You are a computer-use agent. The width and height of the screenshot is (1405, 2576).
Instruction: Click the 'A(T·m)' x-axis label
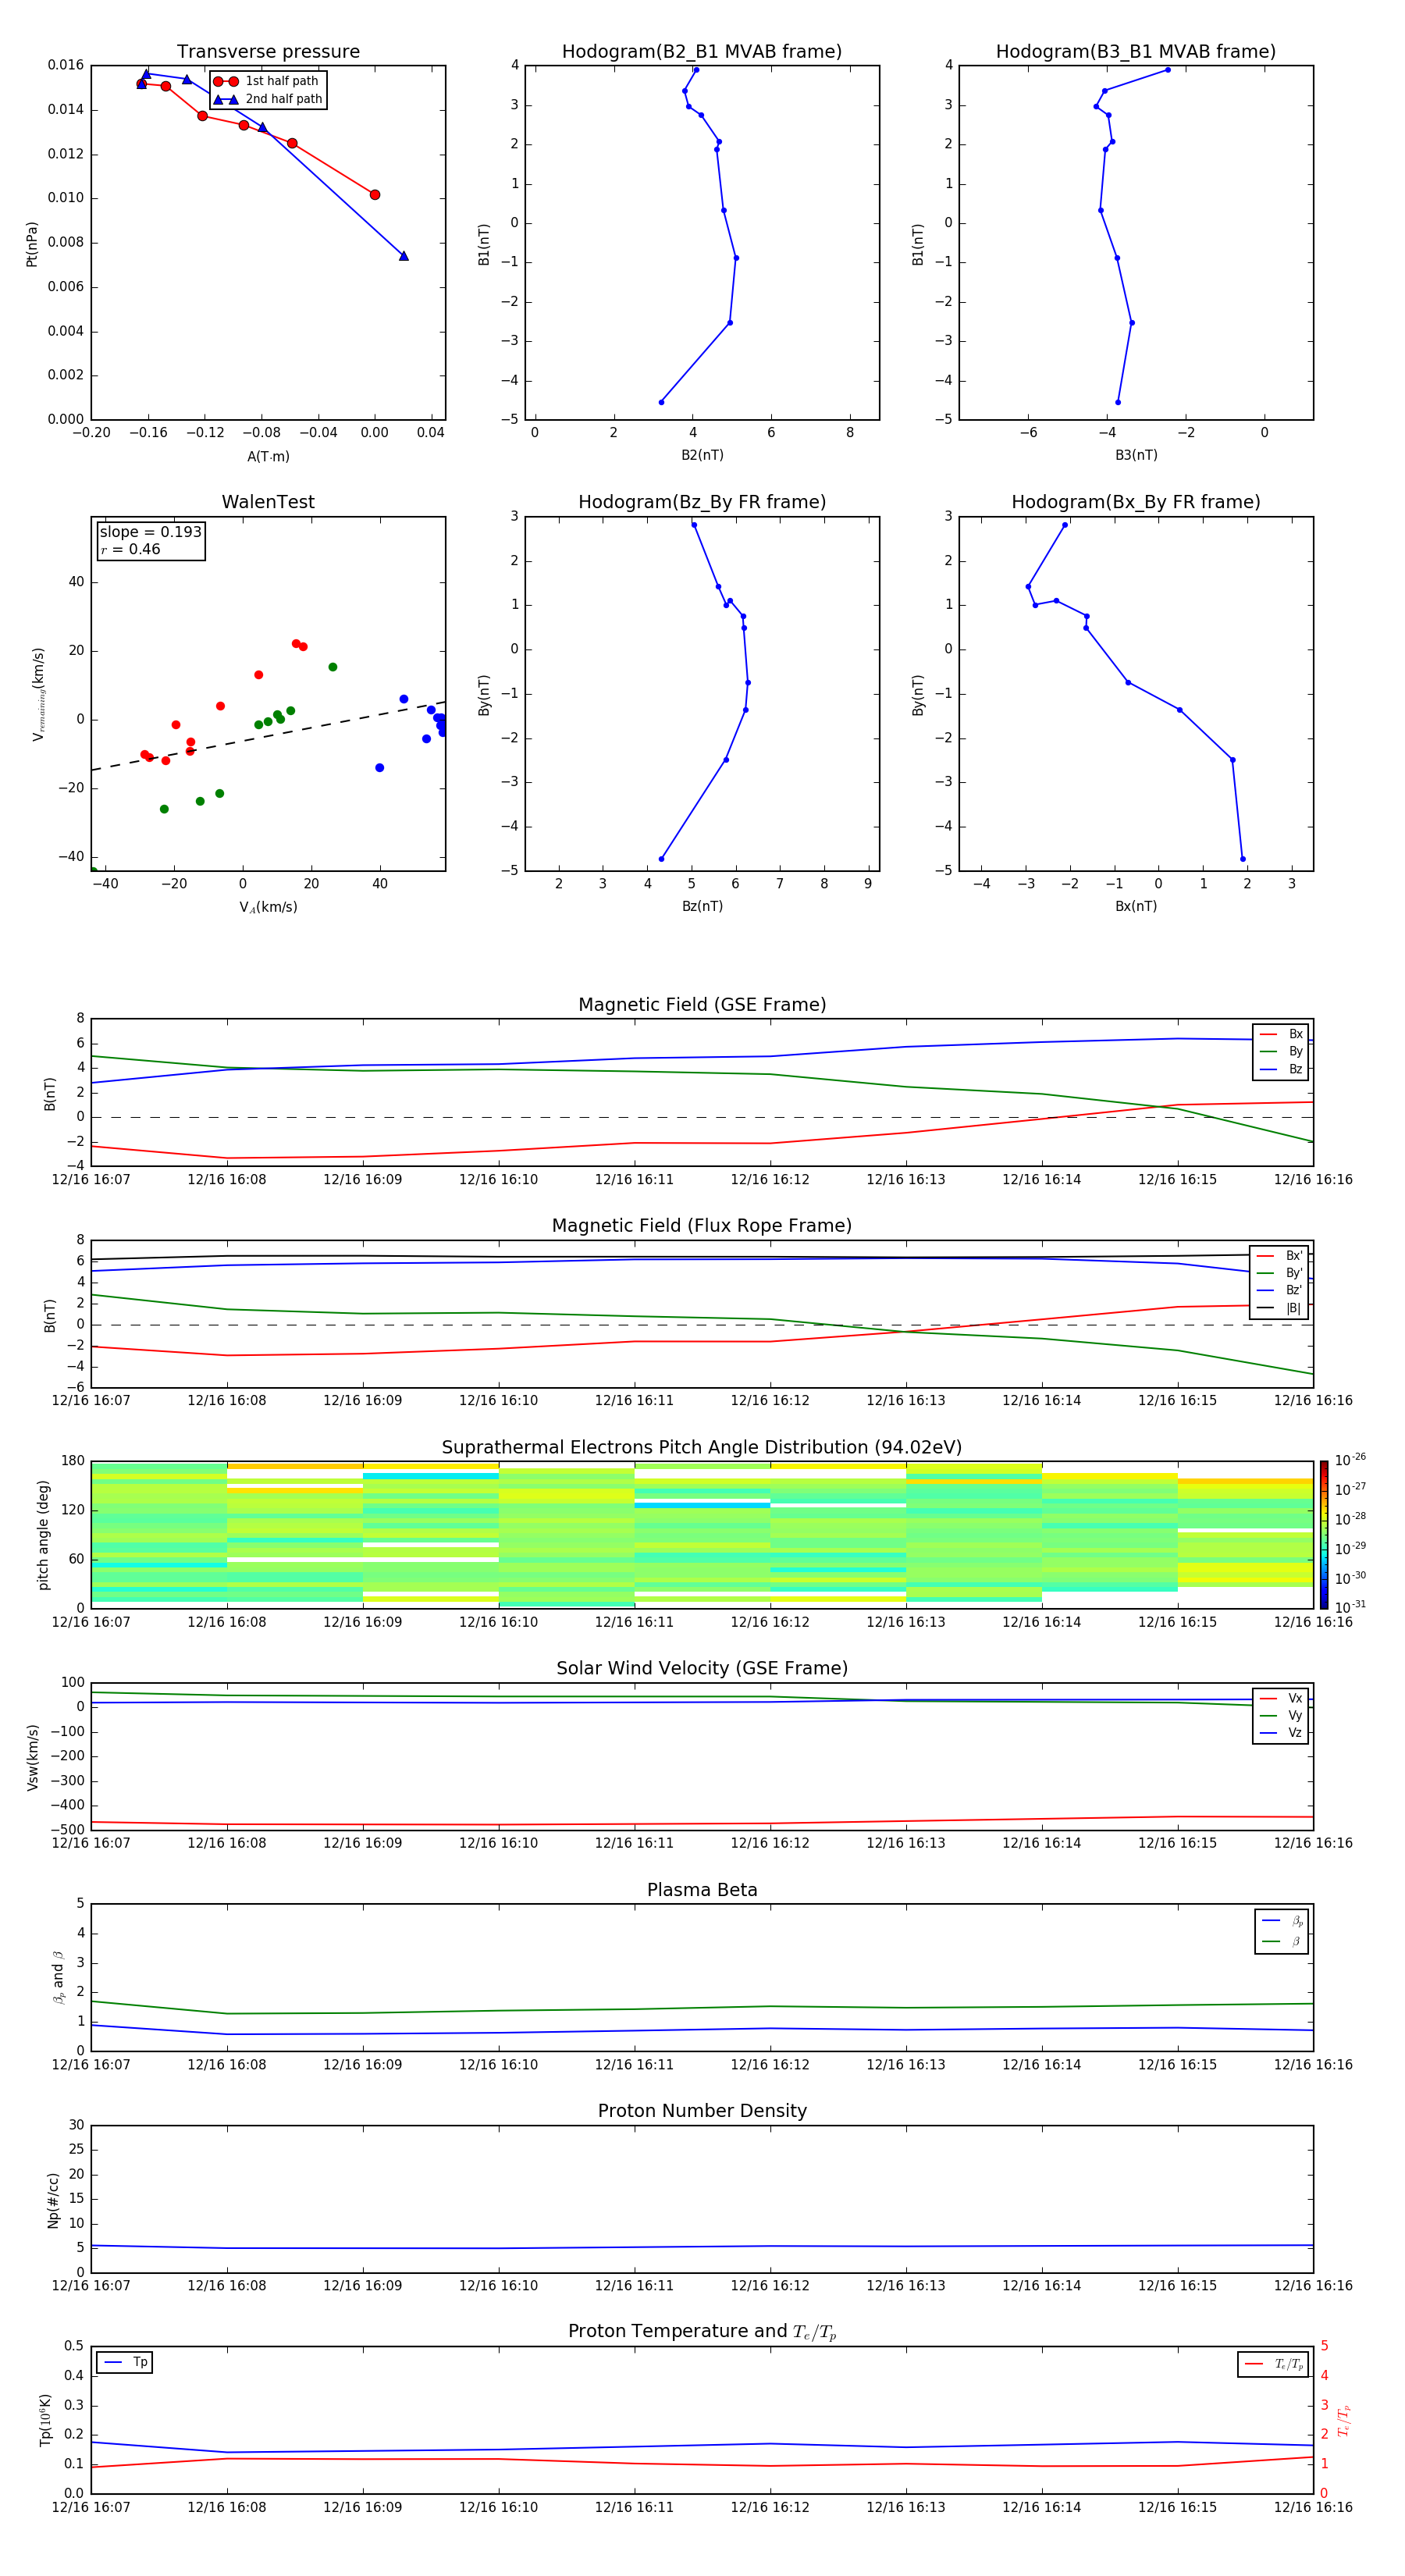pos(268,456)
